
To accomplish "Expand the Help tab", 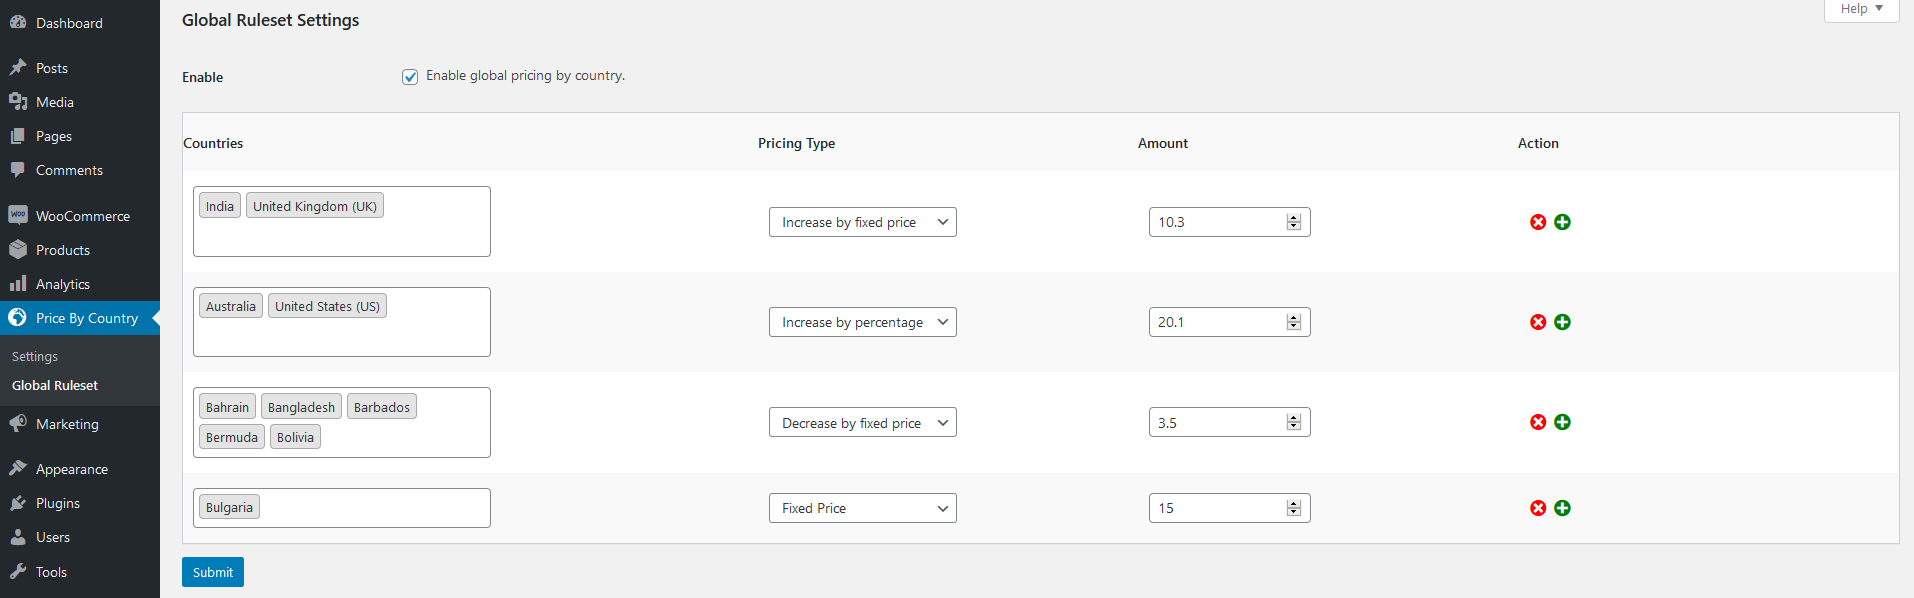I will click(1861, 9).
